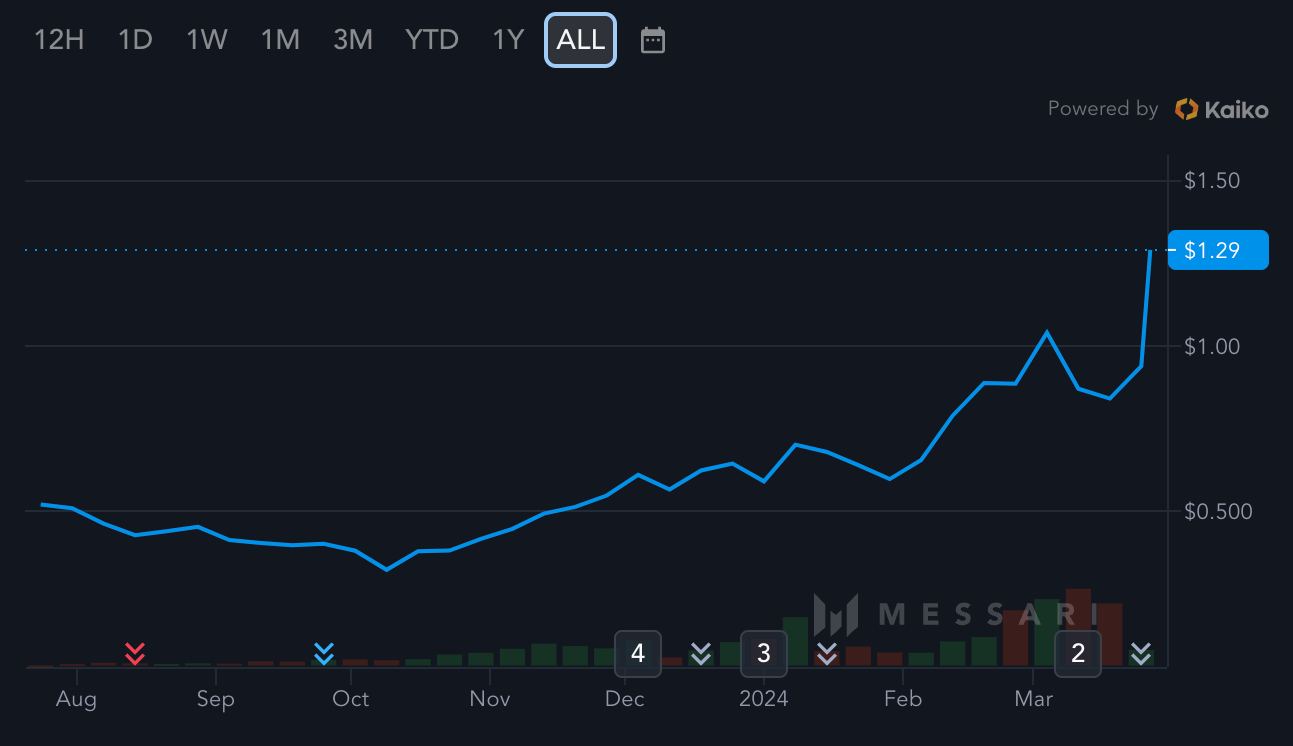Click the blue double-chevron event marker near October

pyautogui.click(x=323, y=654)
